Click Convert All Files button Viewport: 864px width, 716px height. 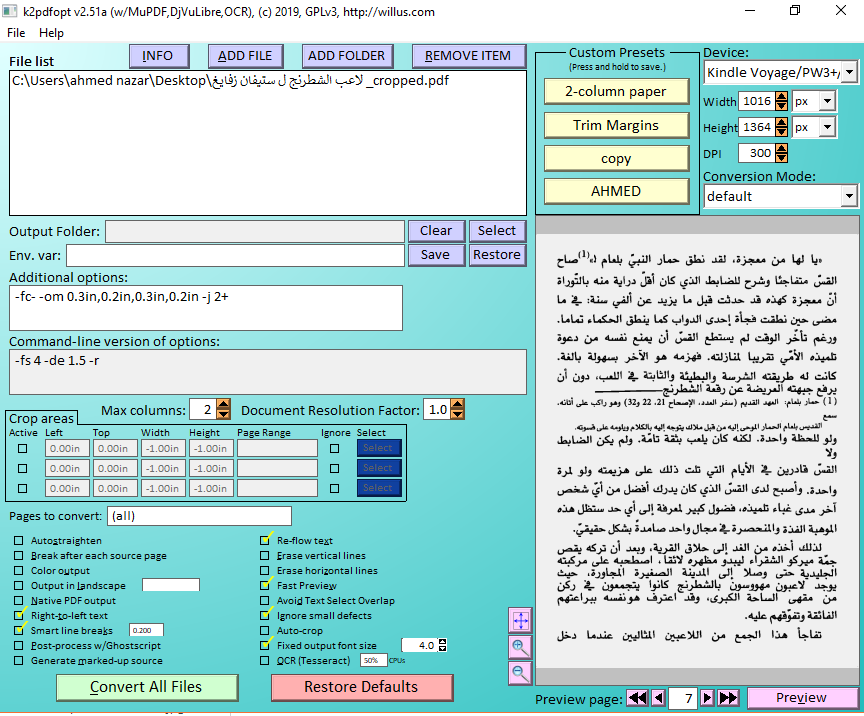click(x=147, y=687)
